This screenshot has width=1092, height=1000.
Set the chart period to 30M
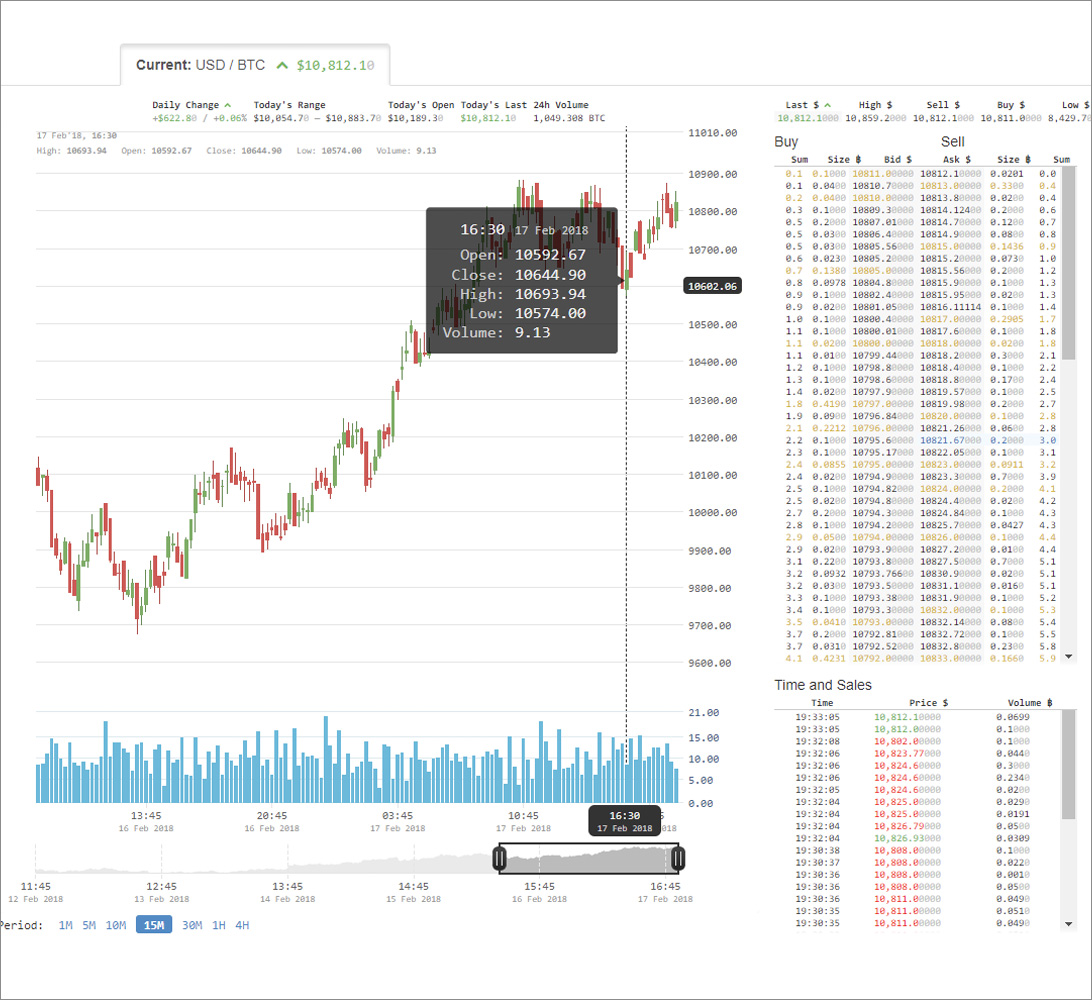[191, 925]
